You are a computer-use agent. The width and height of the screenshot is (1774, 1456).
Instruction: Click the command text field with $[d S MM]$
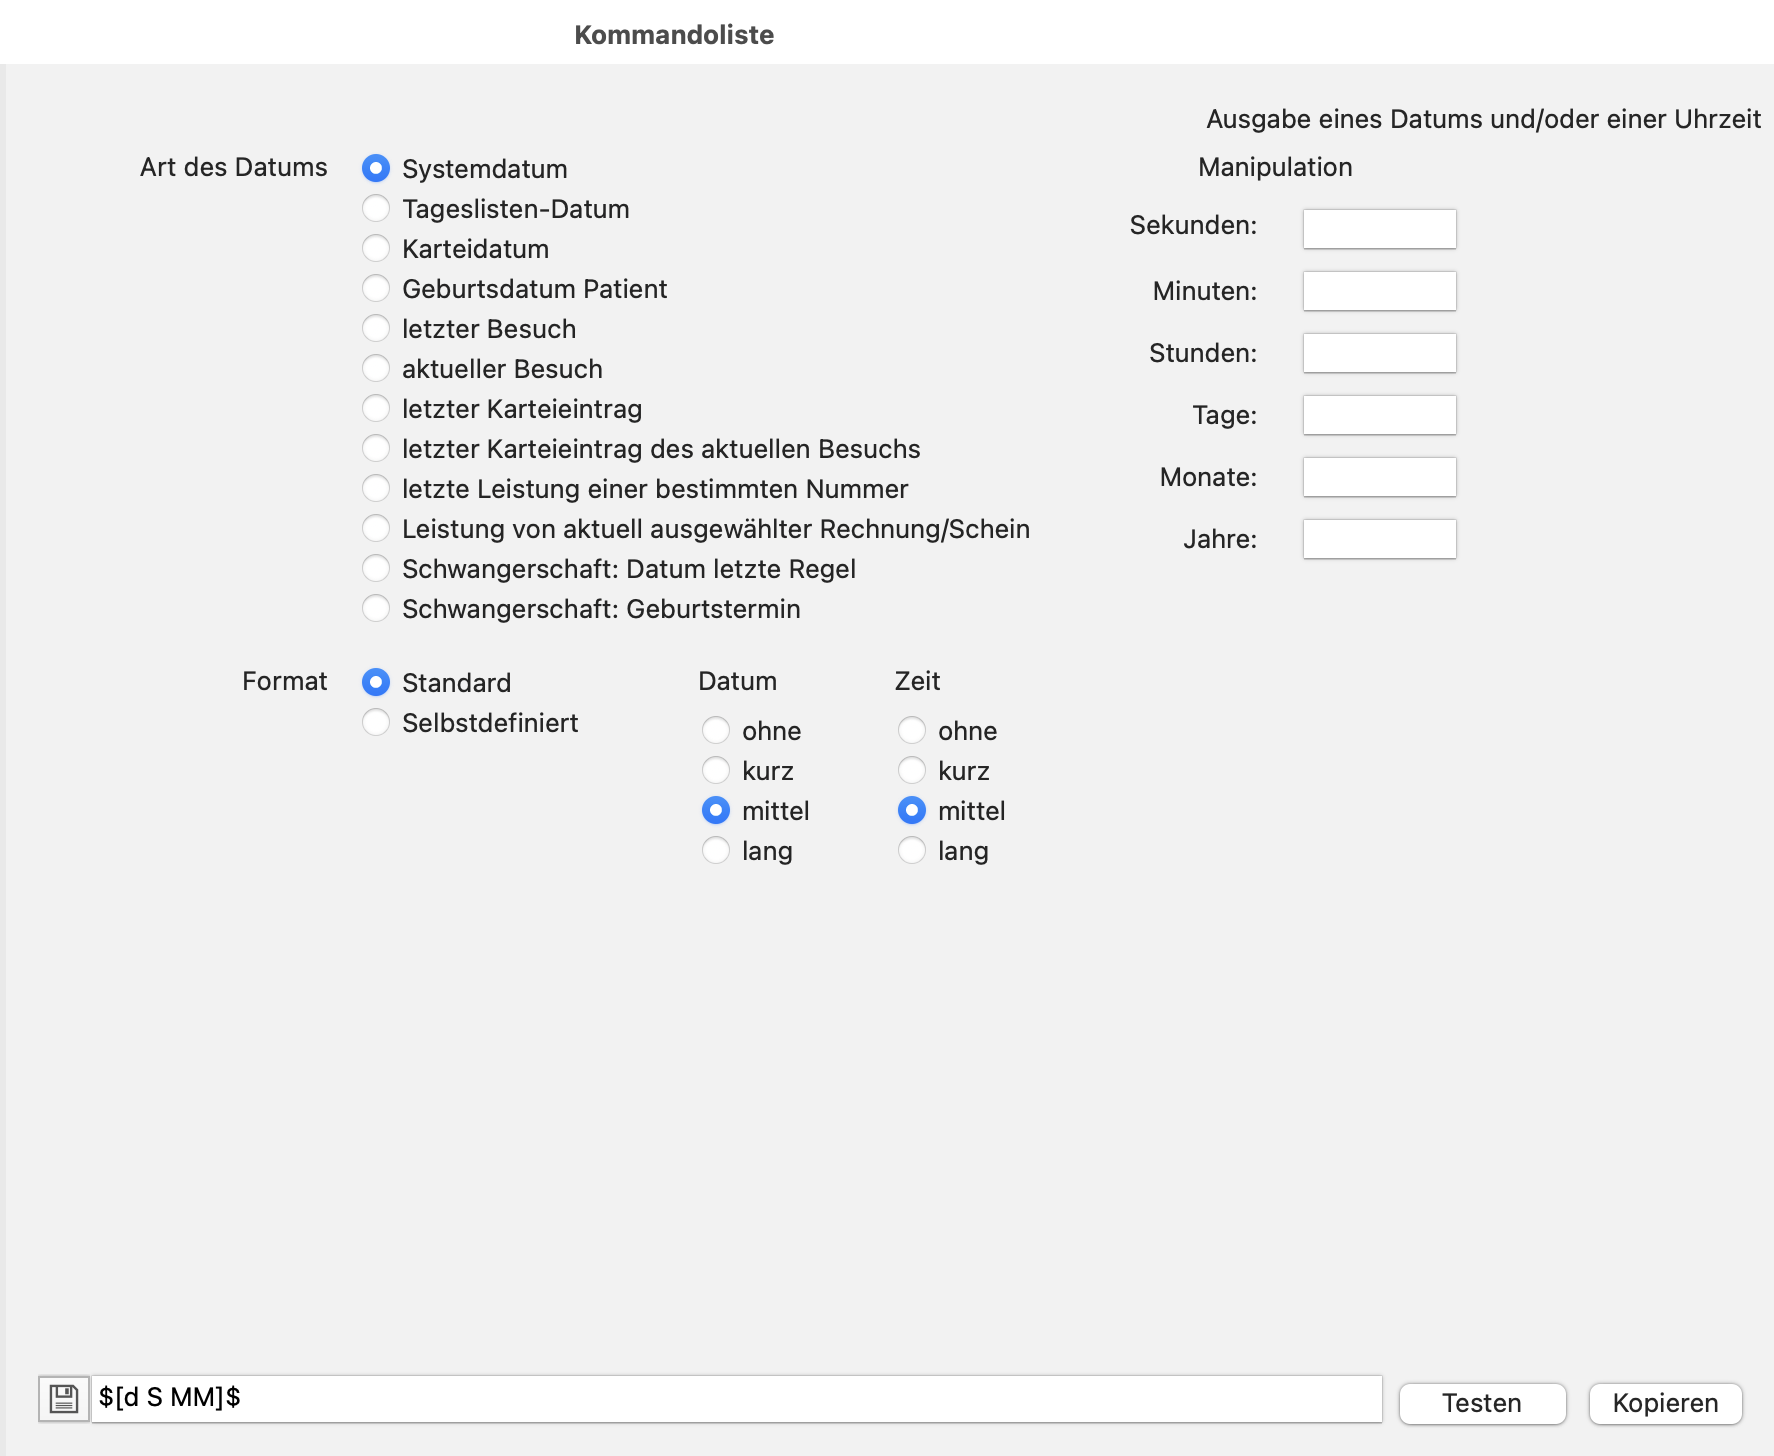click(x=736, y=1398)
